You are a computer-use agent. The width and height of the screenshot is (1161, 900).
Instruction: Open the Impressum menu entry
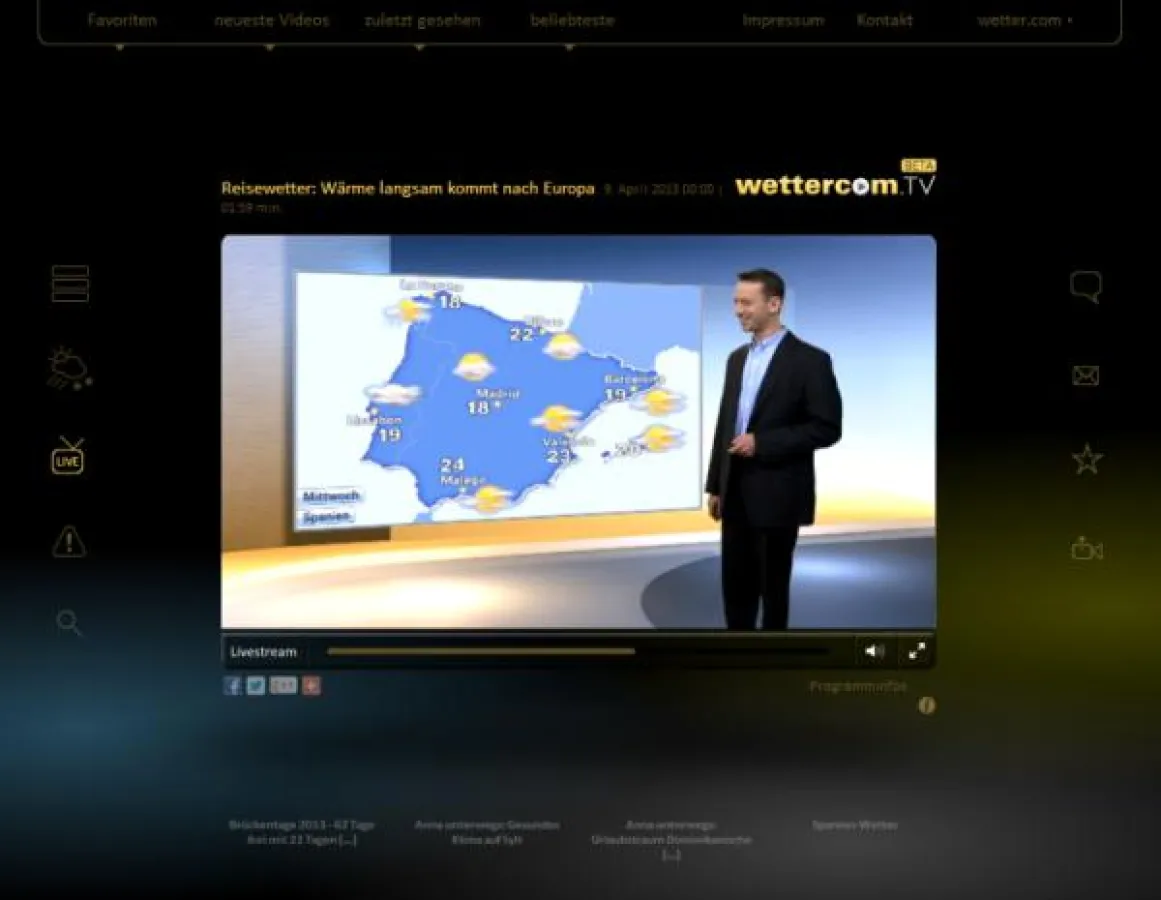pos(783,19)
